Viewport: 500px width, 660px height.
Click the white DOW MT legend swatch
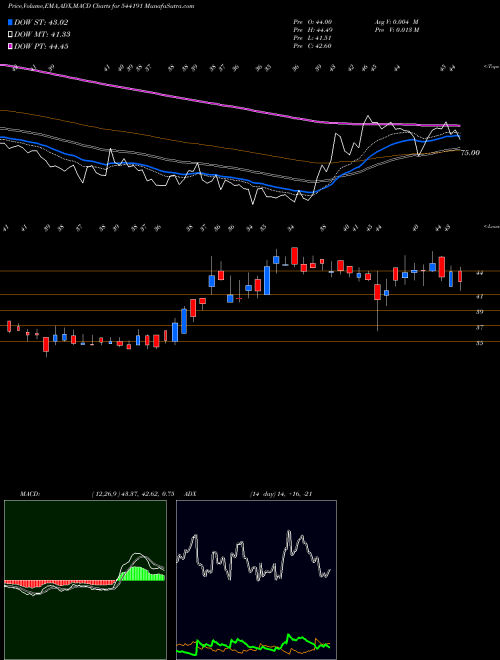(10, 35)
